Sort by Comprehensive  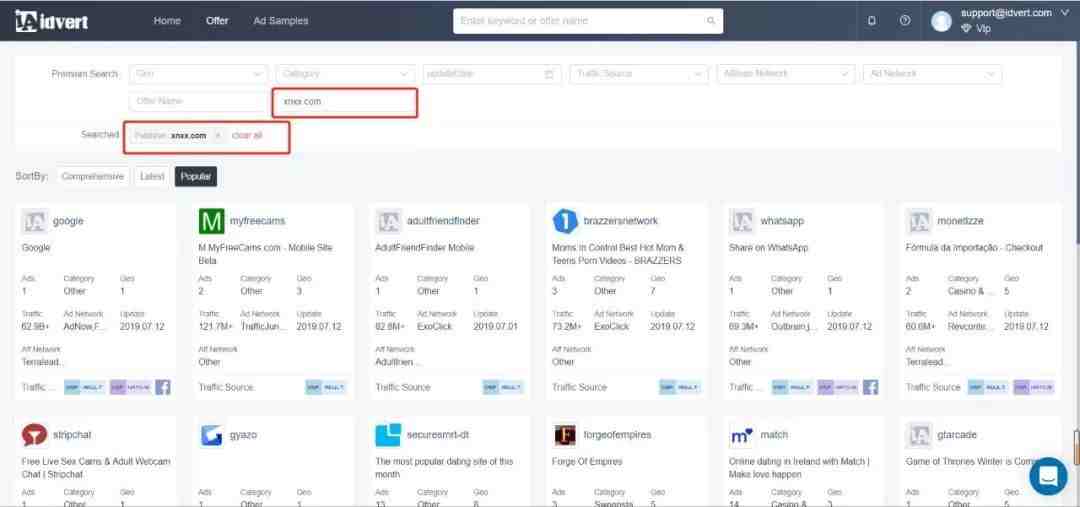pos(92,176)
